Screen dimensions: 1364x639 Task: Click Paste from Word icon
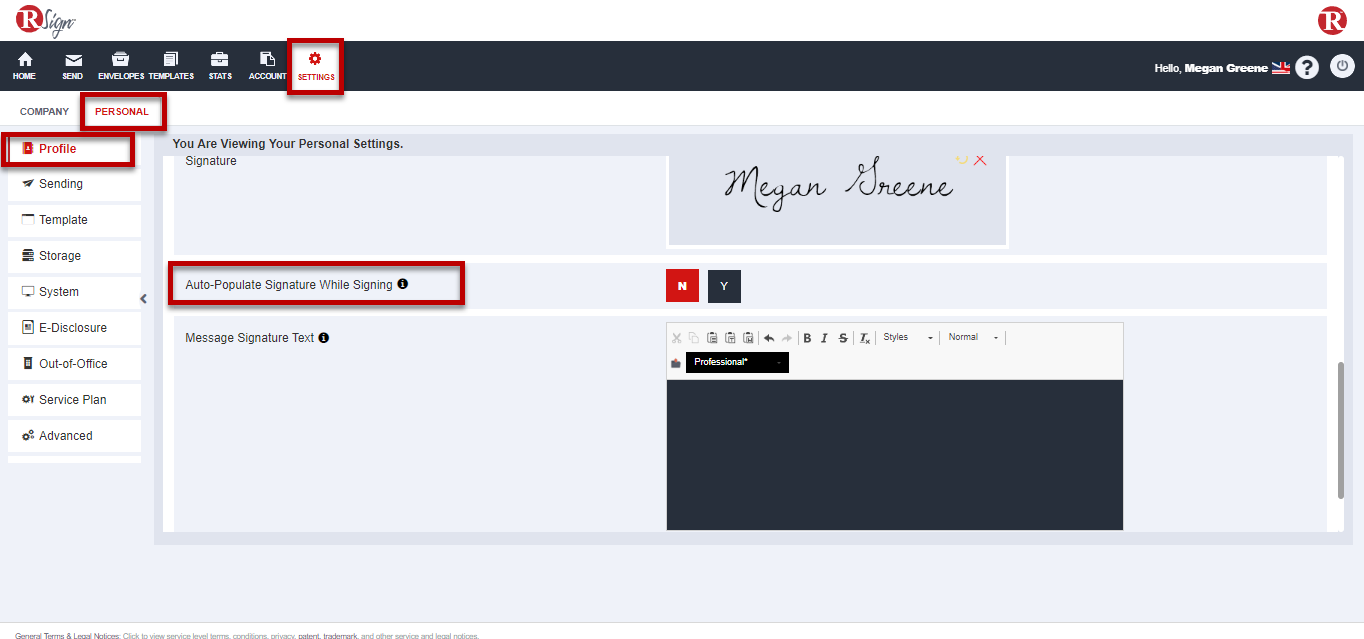[748, 338]
